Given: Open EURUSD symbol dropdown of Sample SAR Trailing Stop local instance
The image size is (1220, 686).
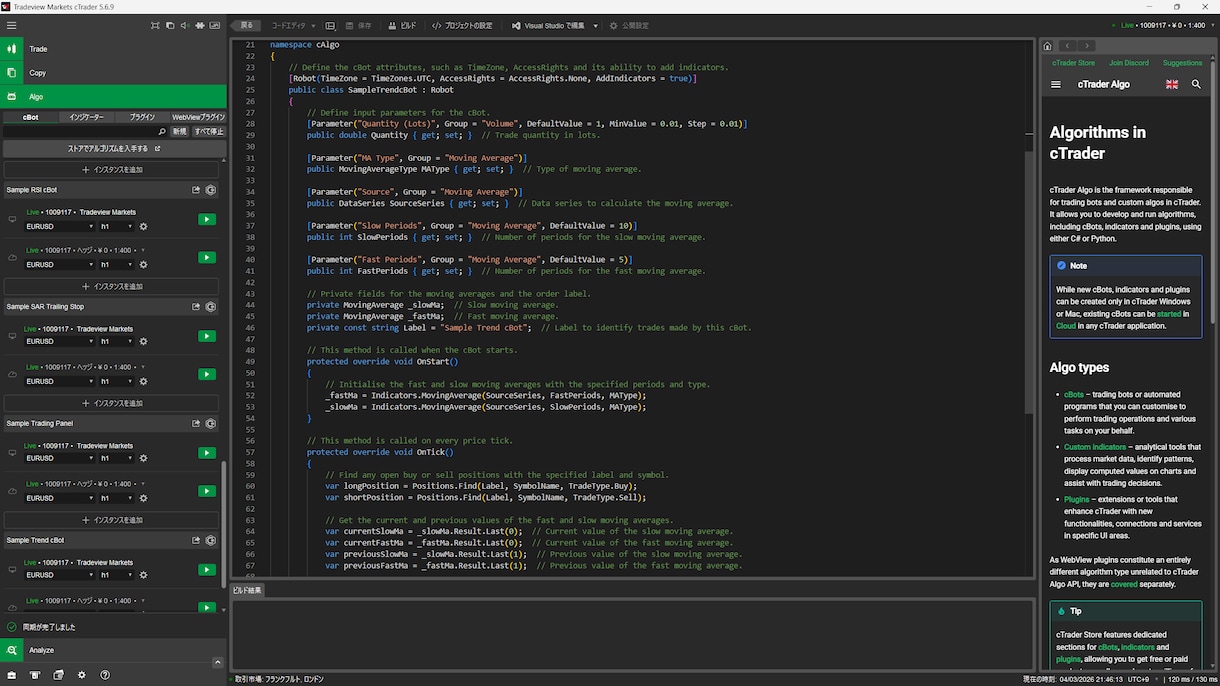Looking at the screenshot, I should tap(60, 343).
